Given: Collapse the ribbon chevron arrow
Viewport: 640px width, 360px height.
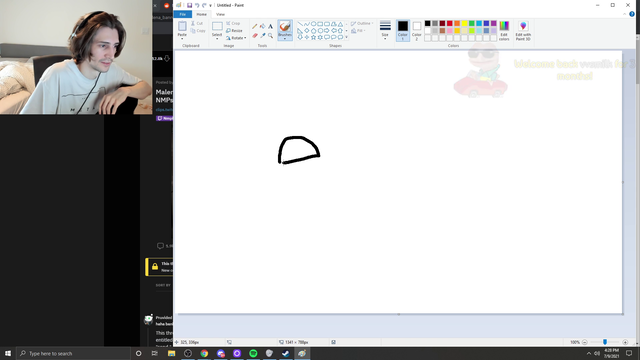Looking at the screenshot, I should pos(624,14).
